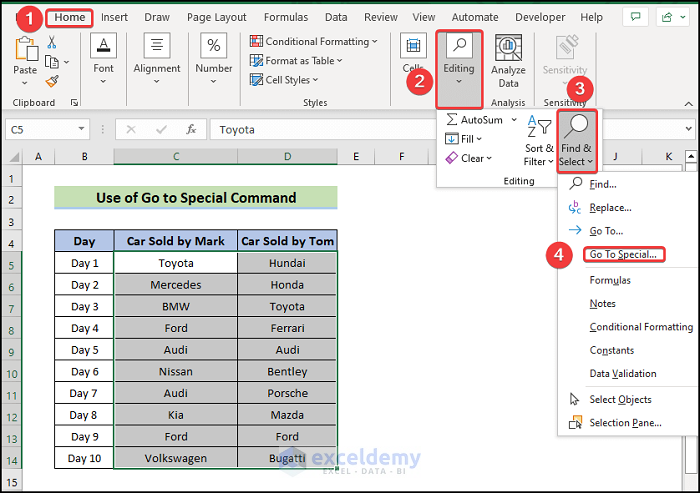The width and height of the screenshot is (700, 493).
Task: Open the Home tab
Action: click(70, 17)
